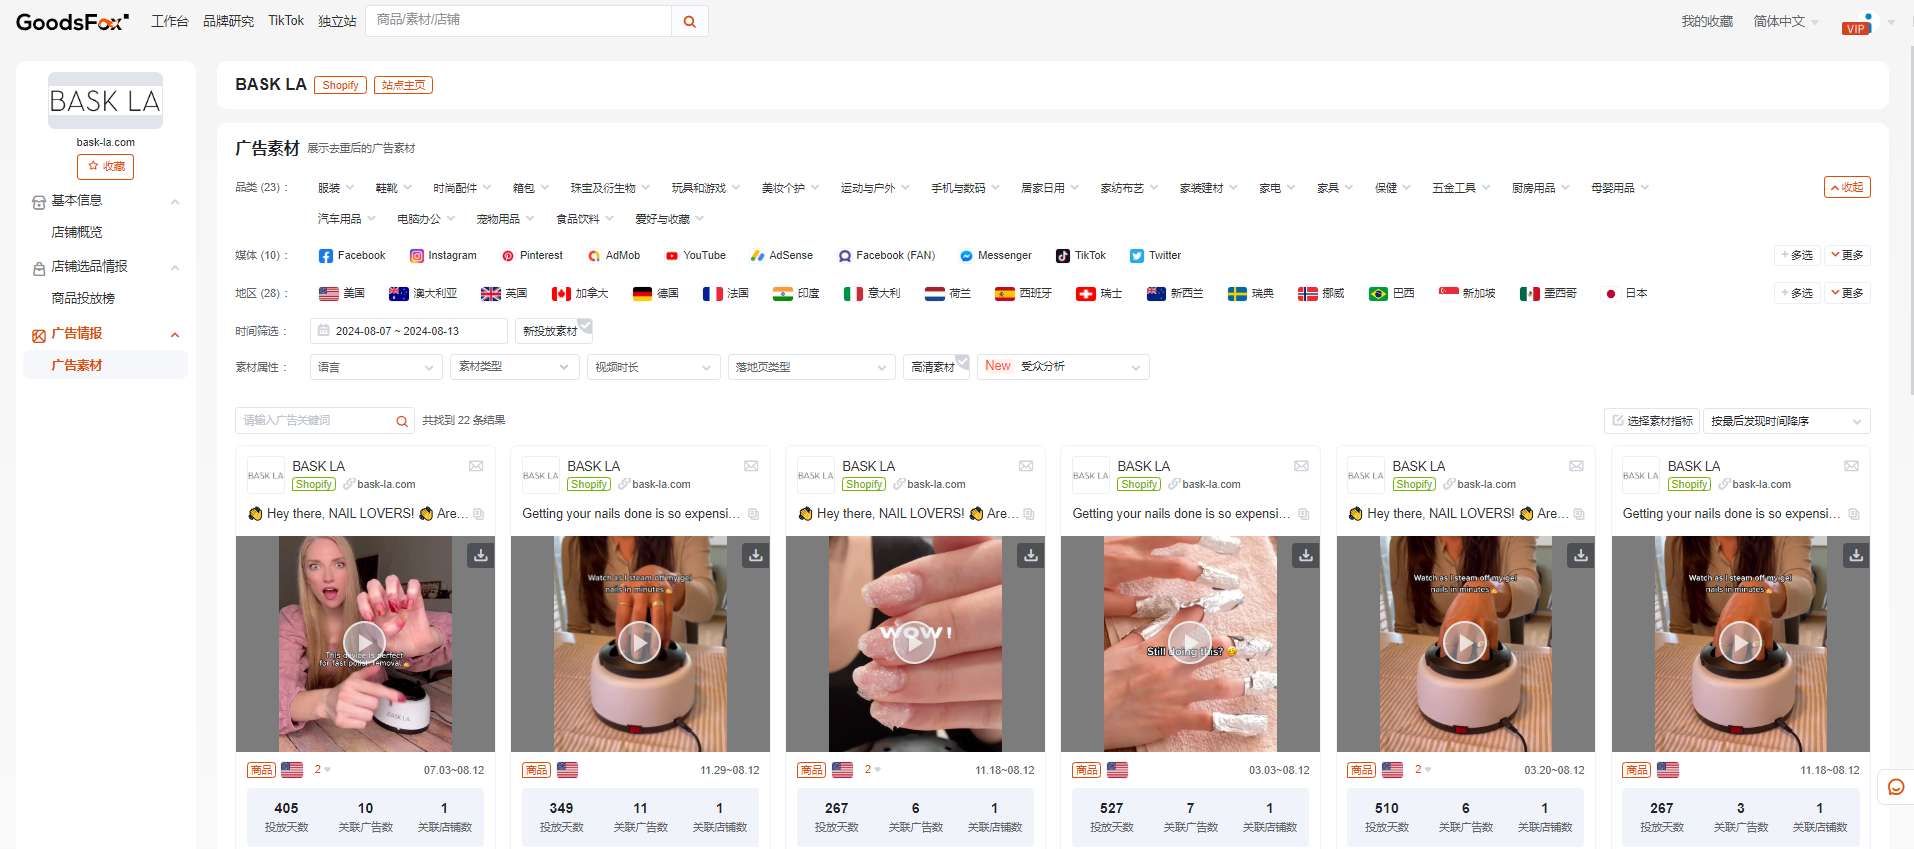1914x849 pixels.
Task: Collapse the 基本信息 sidebar section
Action: tap(105, 201)
